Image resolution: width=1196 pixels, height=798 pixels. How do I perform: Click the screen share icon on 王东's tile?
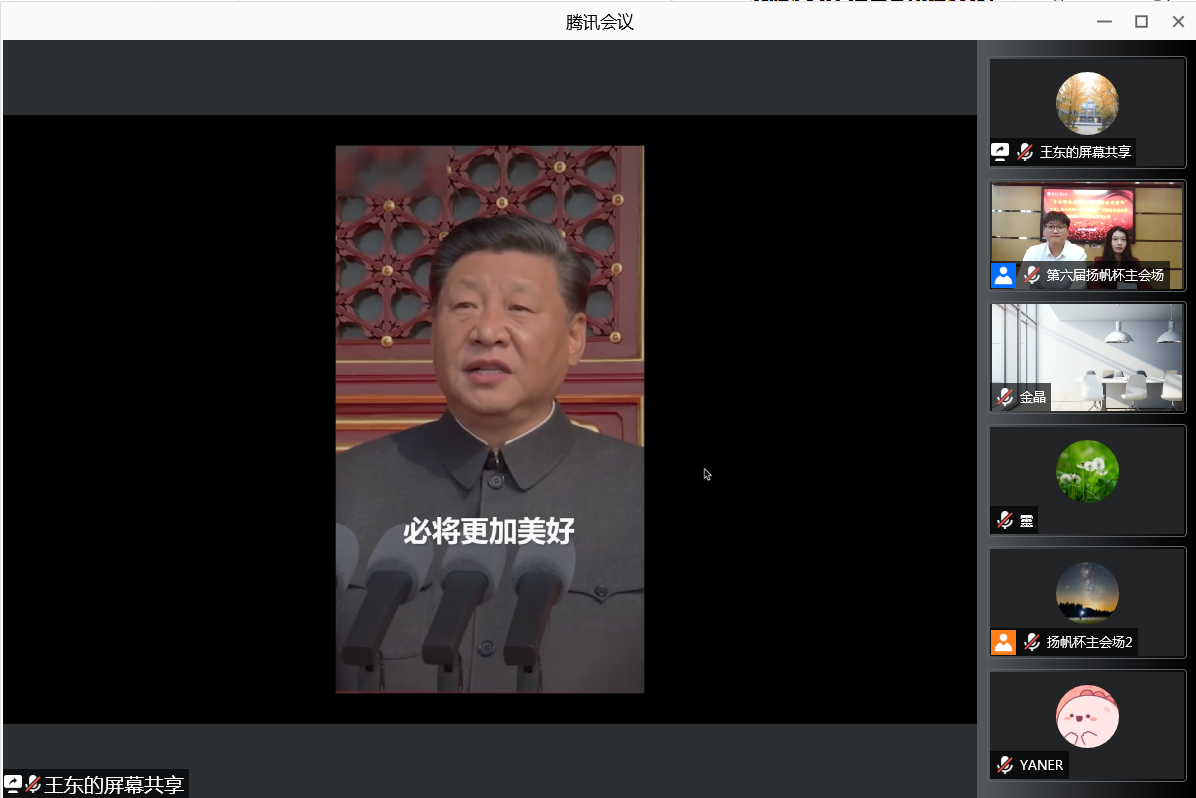[x=1000, y=152]
